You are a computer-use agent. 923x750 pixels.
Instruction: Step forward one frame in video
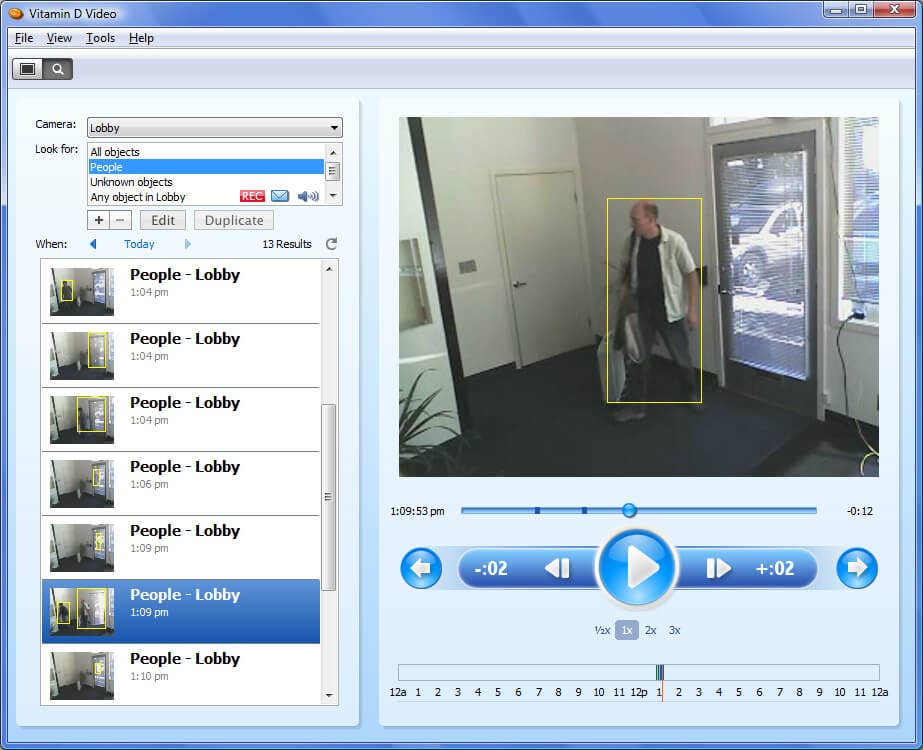point(719,569)
